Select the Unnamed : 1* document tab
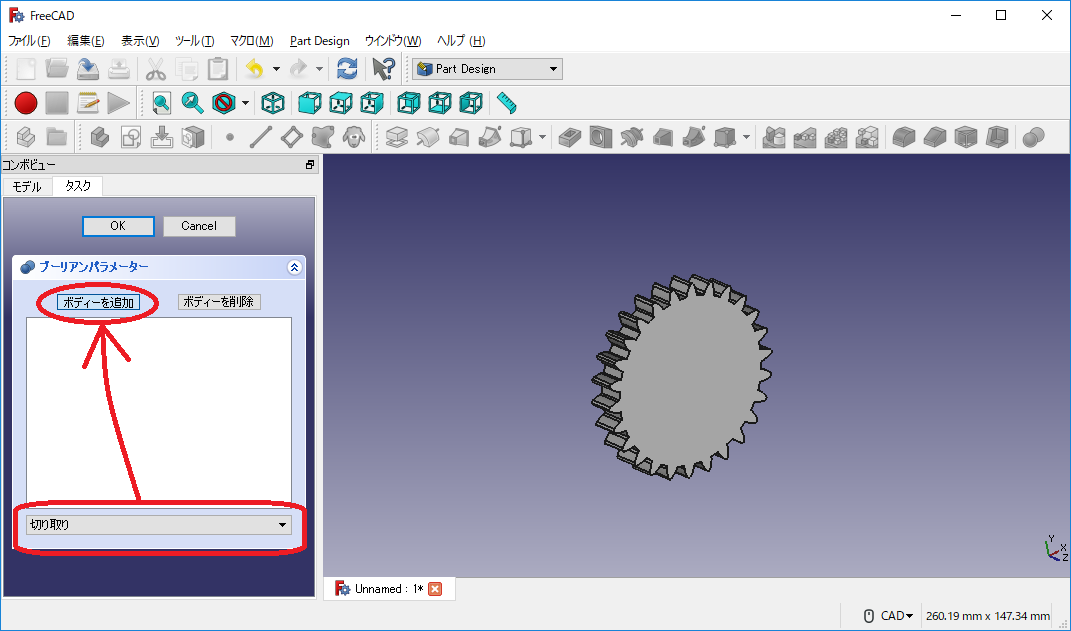The width and height of the screenshot is (1071, 631). [388, 589]
